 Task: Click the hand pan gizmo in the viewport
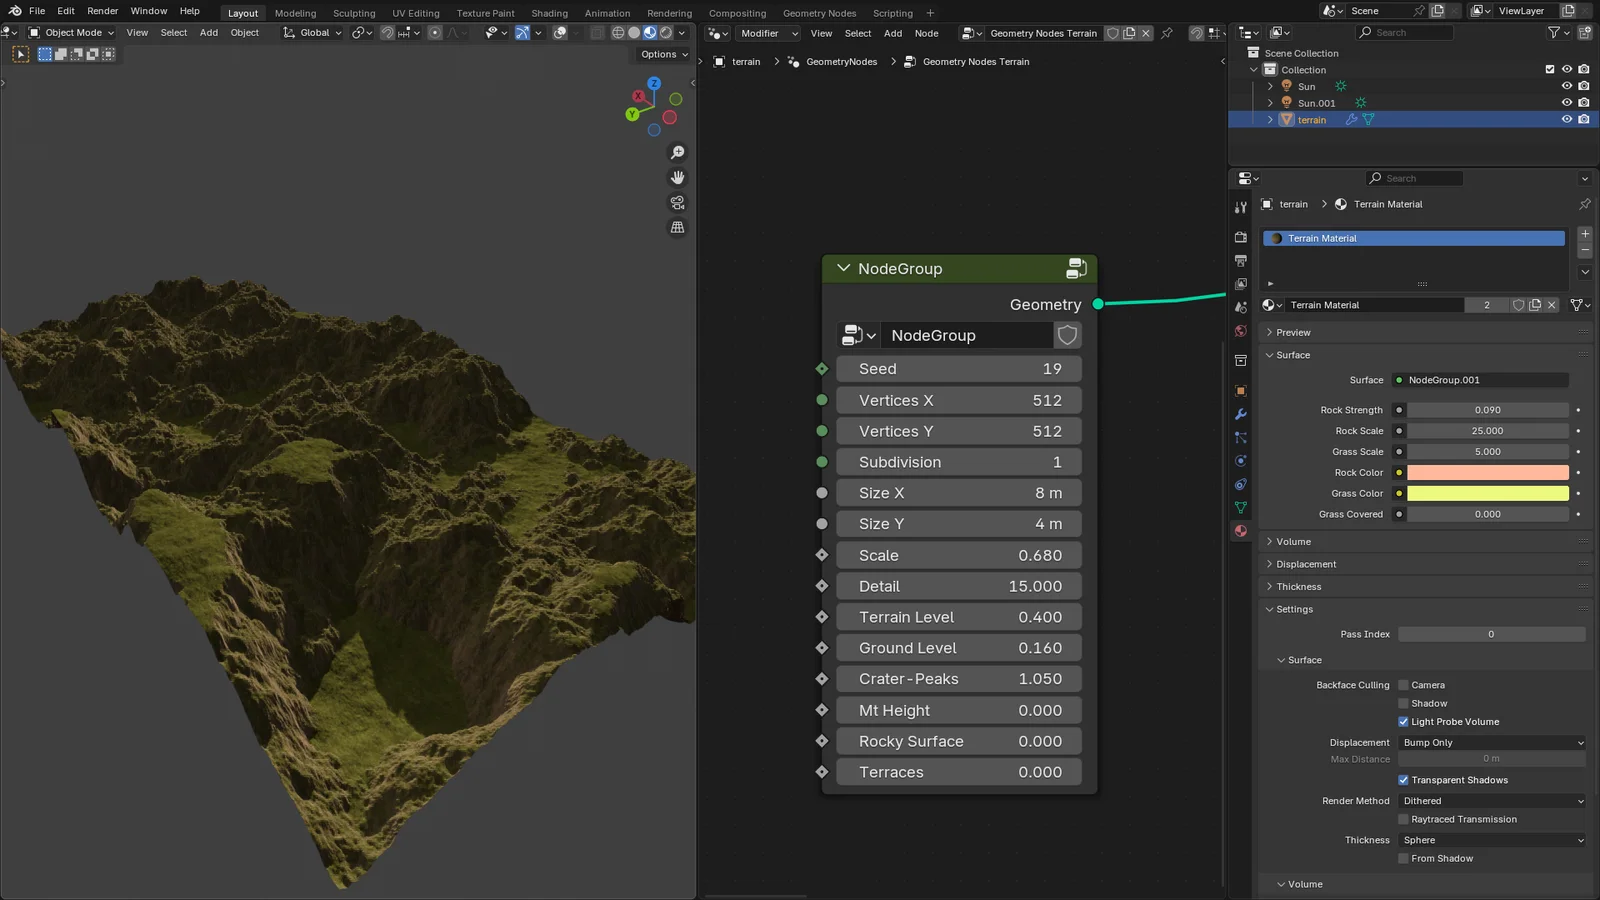tap(678, 177)
